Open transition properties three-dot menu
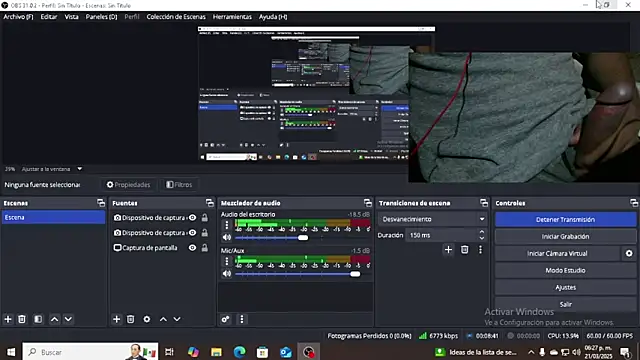Screen dimensions: 640x360 click(480, 249)
